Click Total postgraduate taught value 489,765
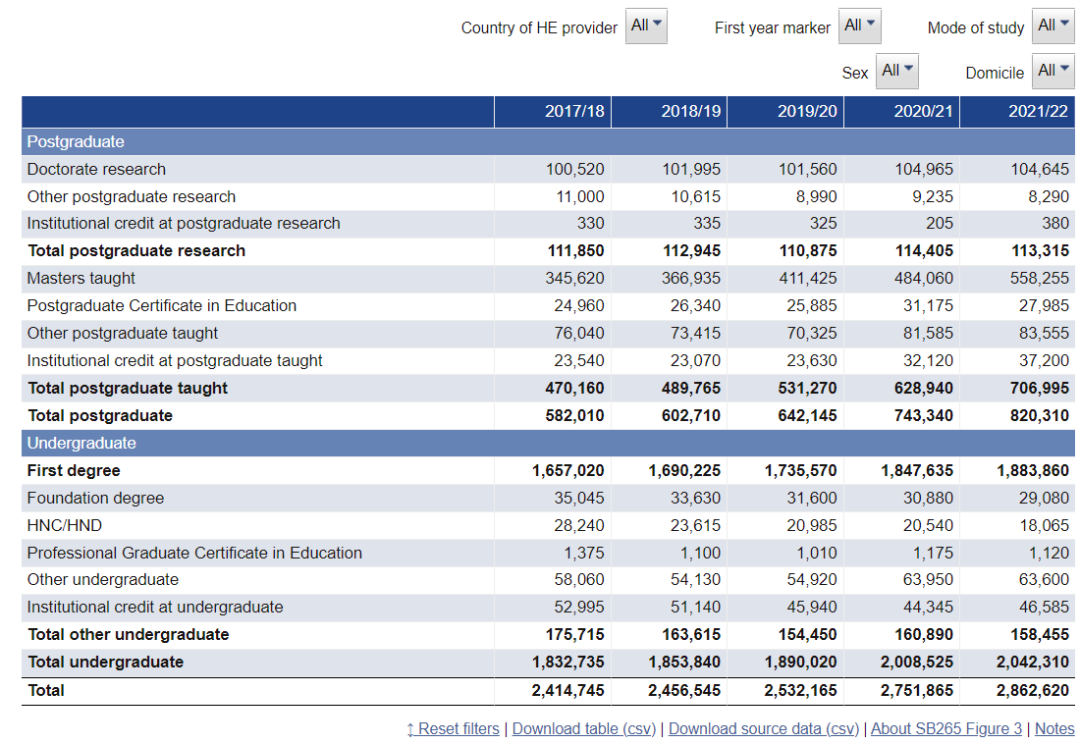Screen dimensions: 1080x744 [x=692, y=389]
